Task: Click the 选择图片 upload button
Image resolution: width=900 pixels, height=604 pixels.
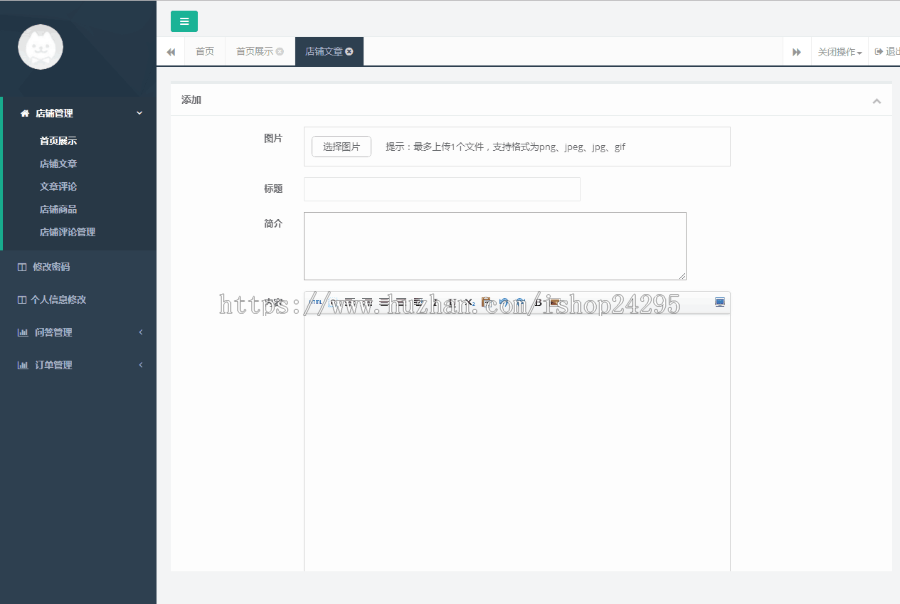Action: coord(341,146)
